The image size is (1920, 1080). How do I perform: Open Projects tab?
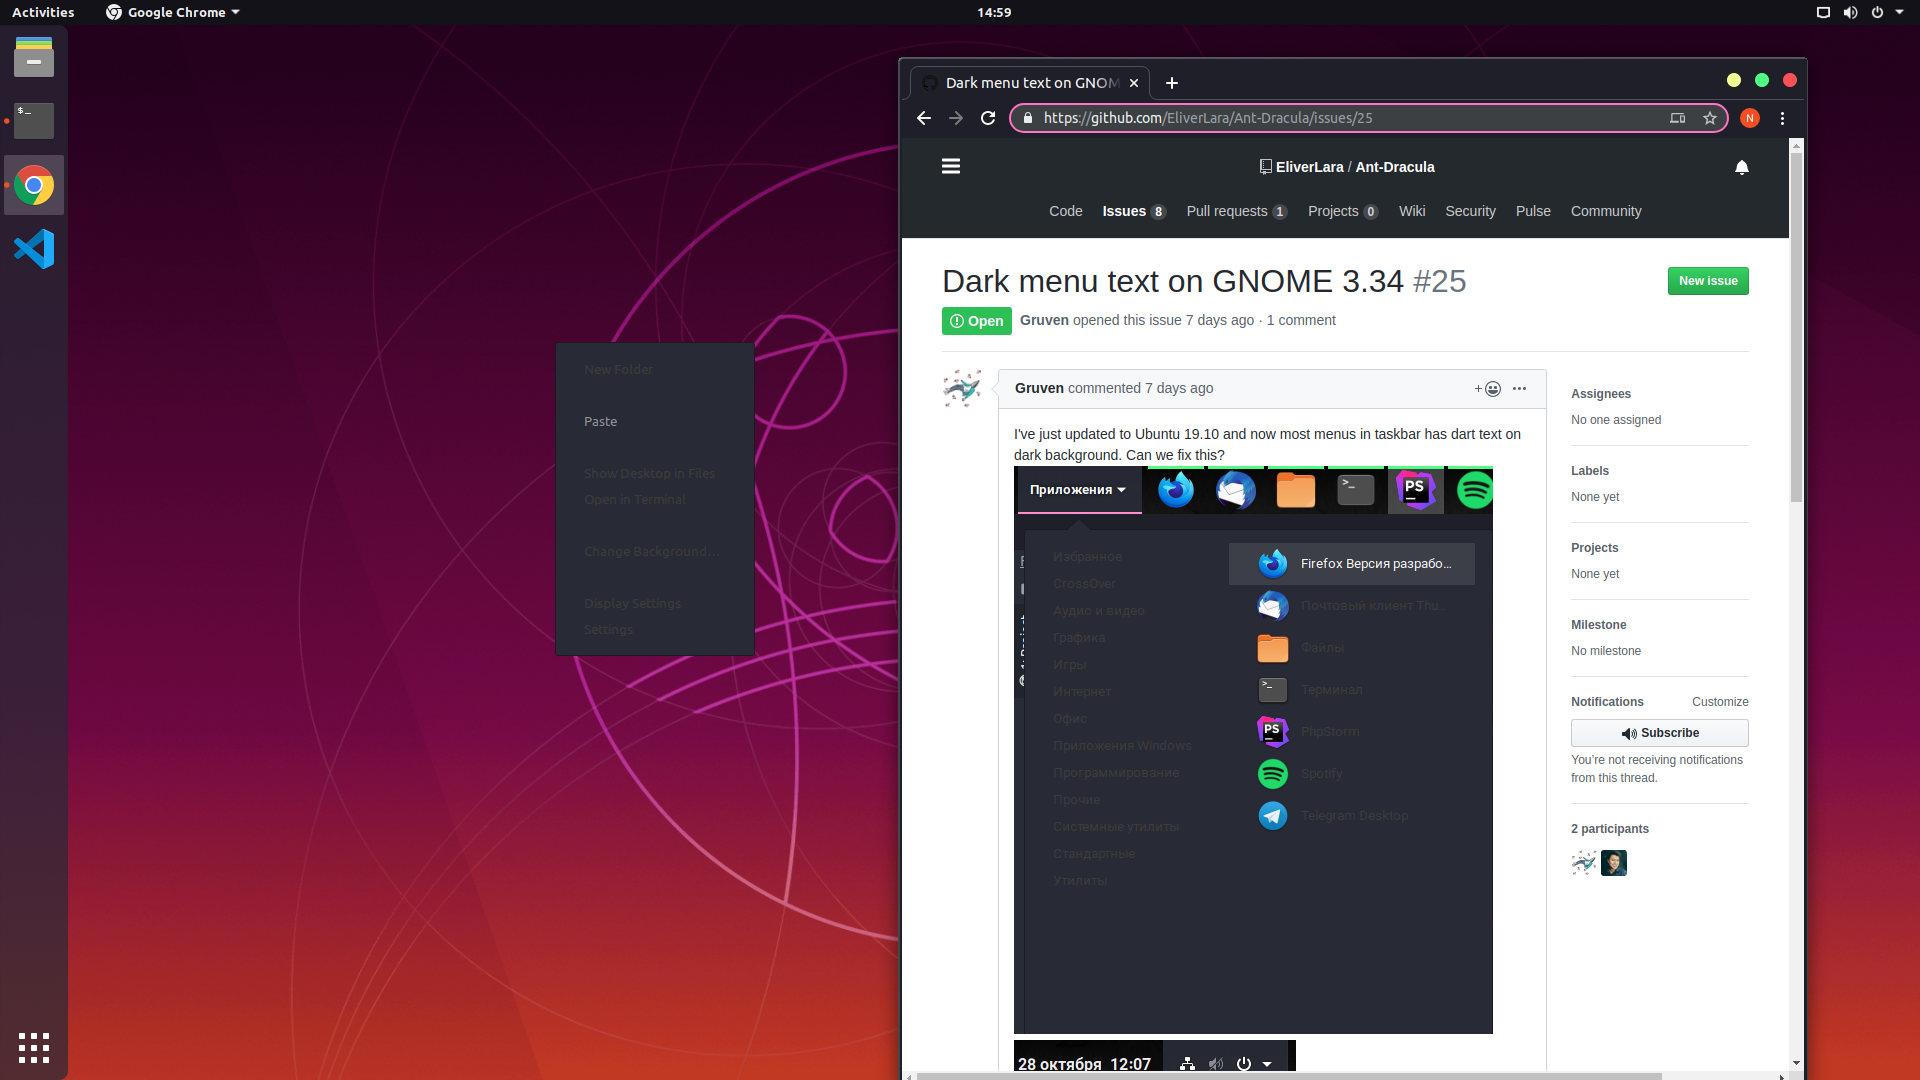point(1343,211)
